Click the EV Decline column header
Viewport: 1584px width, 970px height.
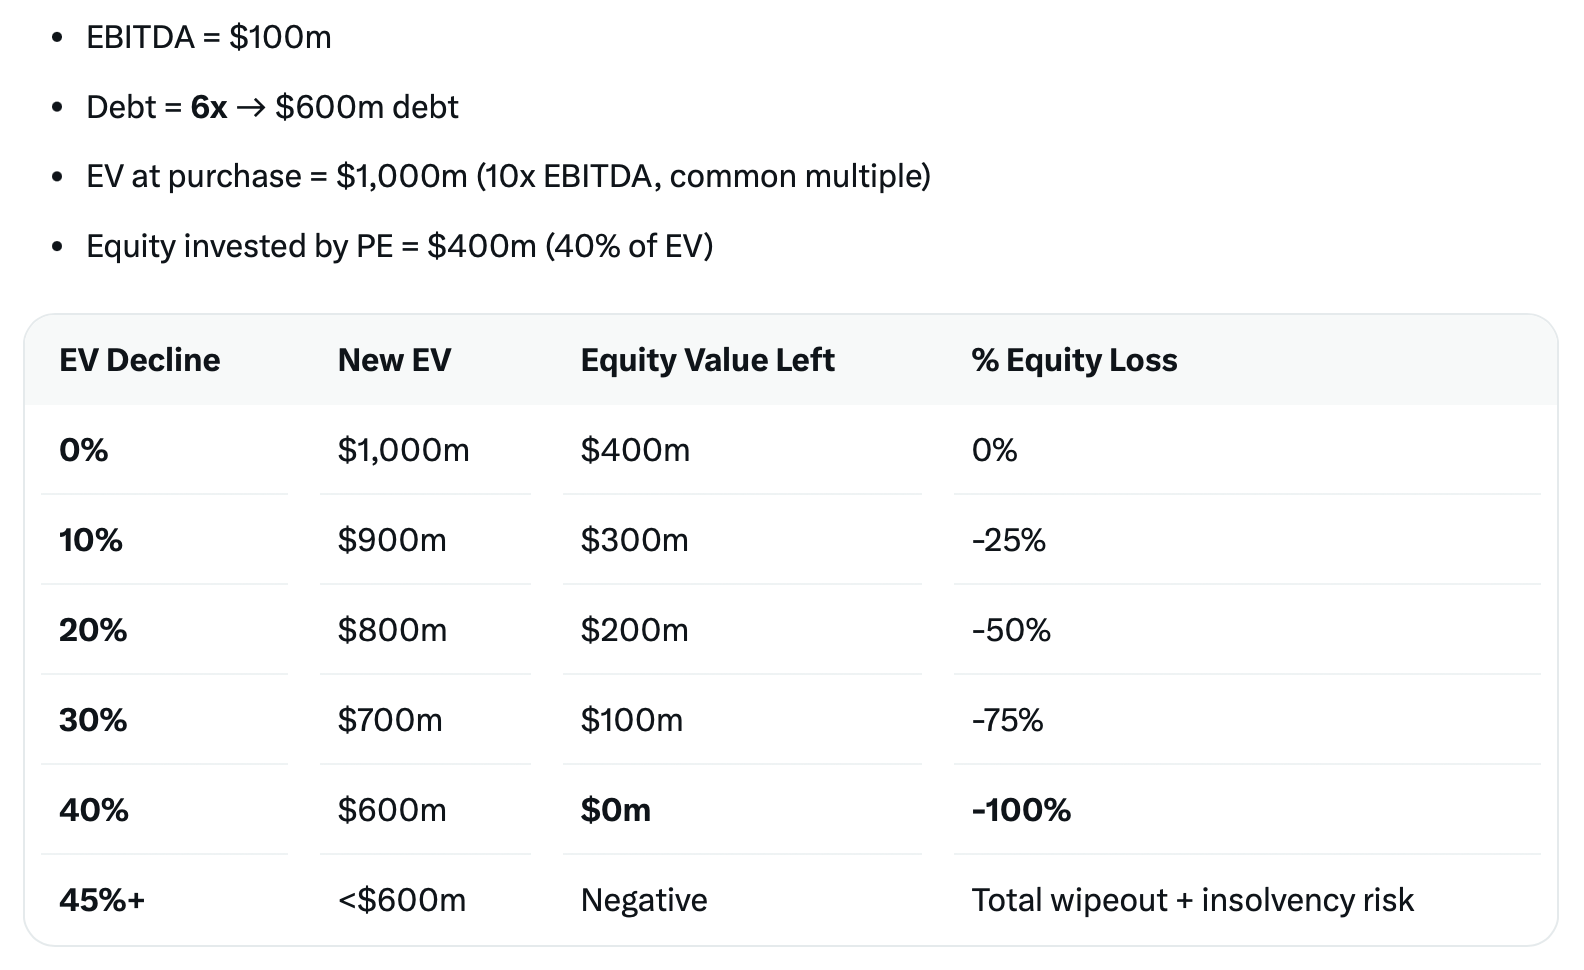[139, 360]
